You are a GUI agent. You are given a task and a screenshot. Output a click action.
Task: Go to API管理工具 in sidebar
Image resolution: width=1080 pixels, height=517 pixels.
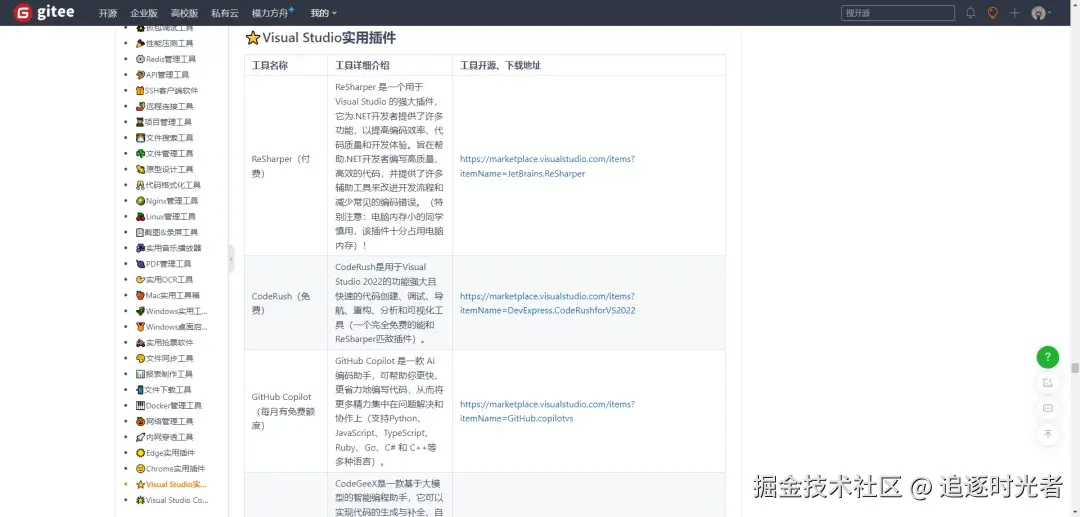(x=163, y=75)
